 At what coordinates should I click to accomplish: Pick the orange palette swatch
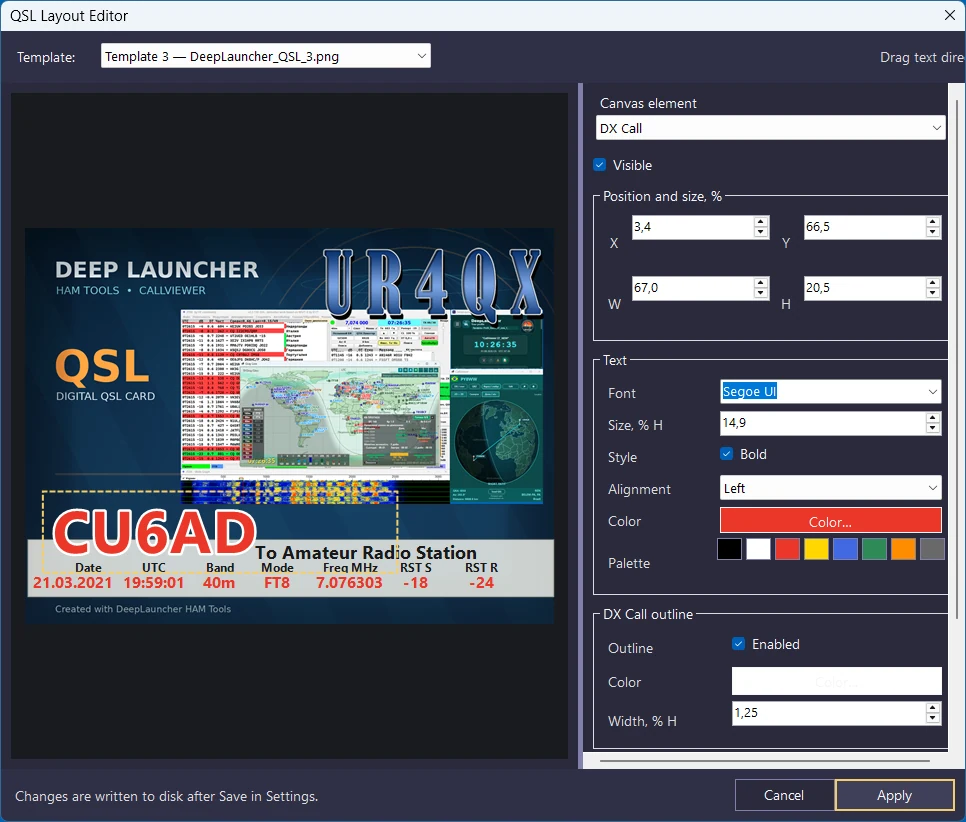tap(903, 548)
